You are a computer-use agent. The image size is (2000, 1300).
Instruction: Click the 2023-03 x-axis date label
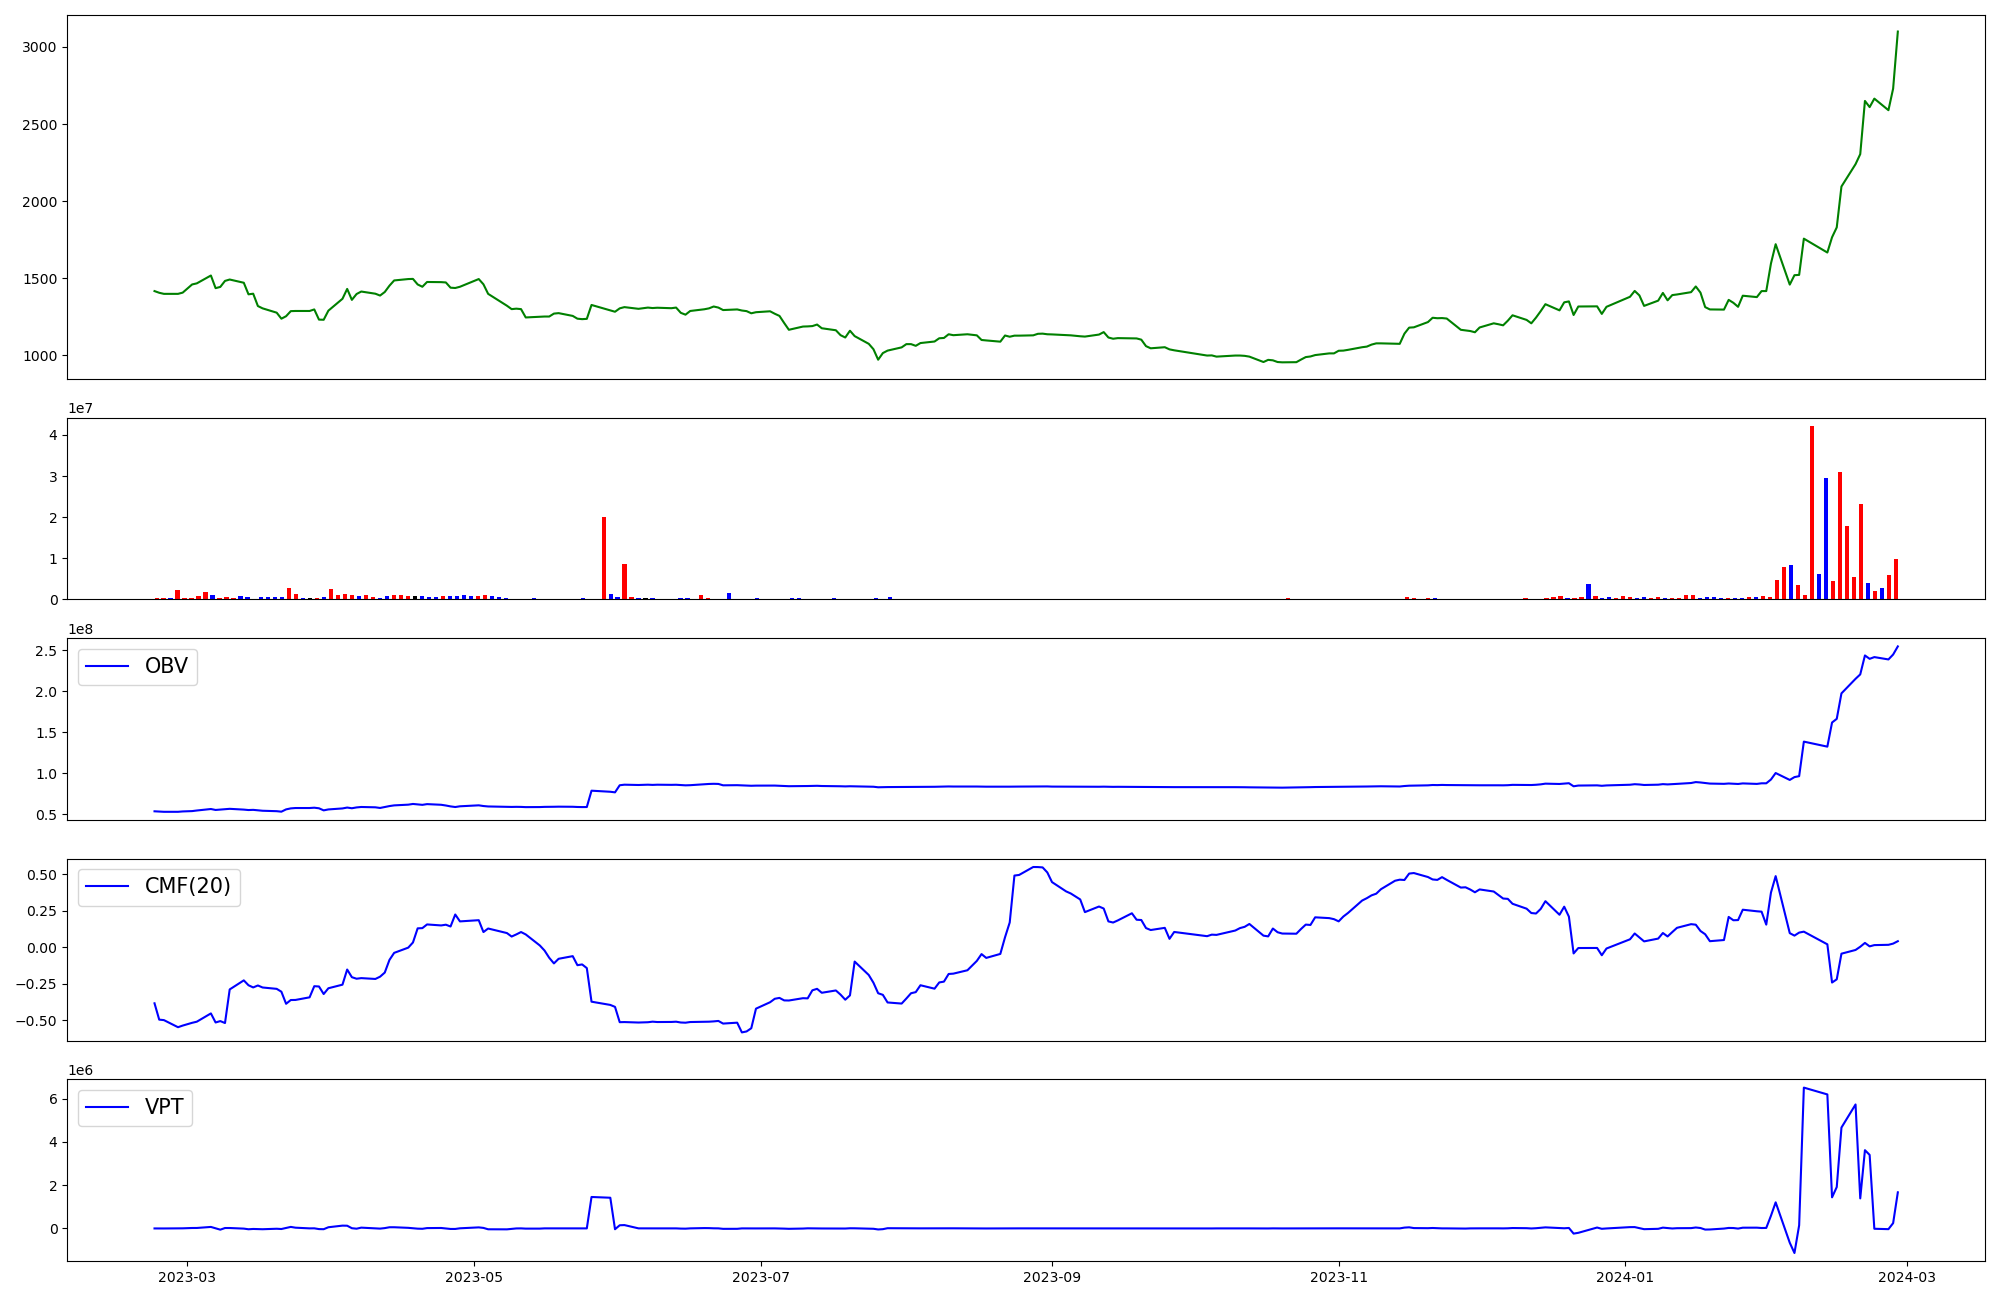[x=187, y=1277]
